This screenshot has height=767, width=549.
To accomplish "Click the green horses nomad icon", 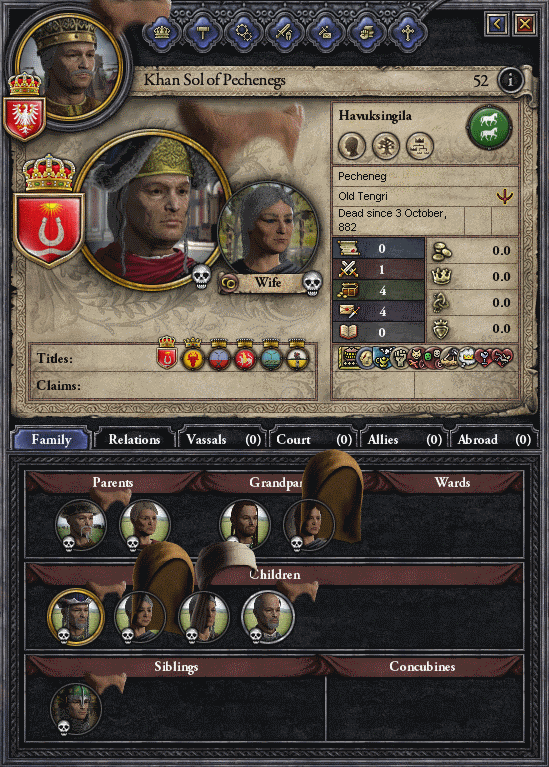I will click(489, 127).
